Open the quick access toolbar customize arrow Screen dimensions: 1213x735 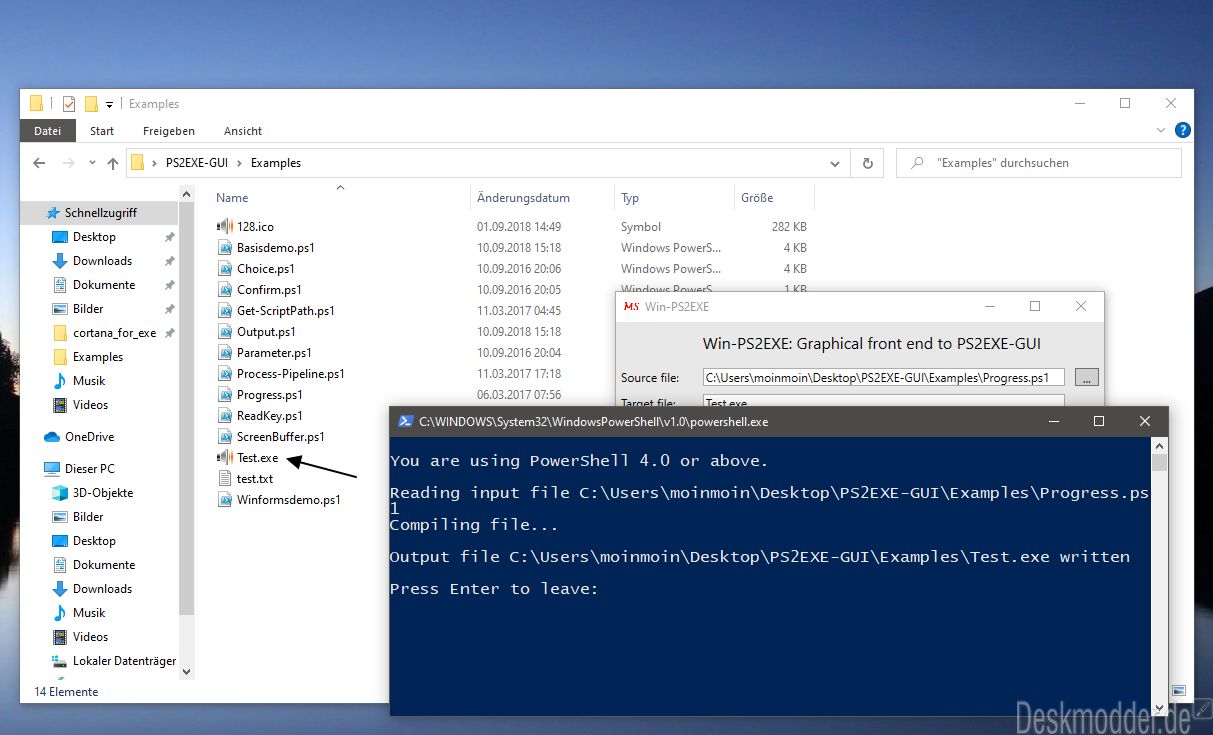coord(109,104)
